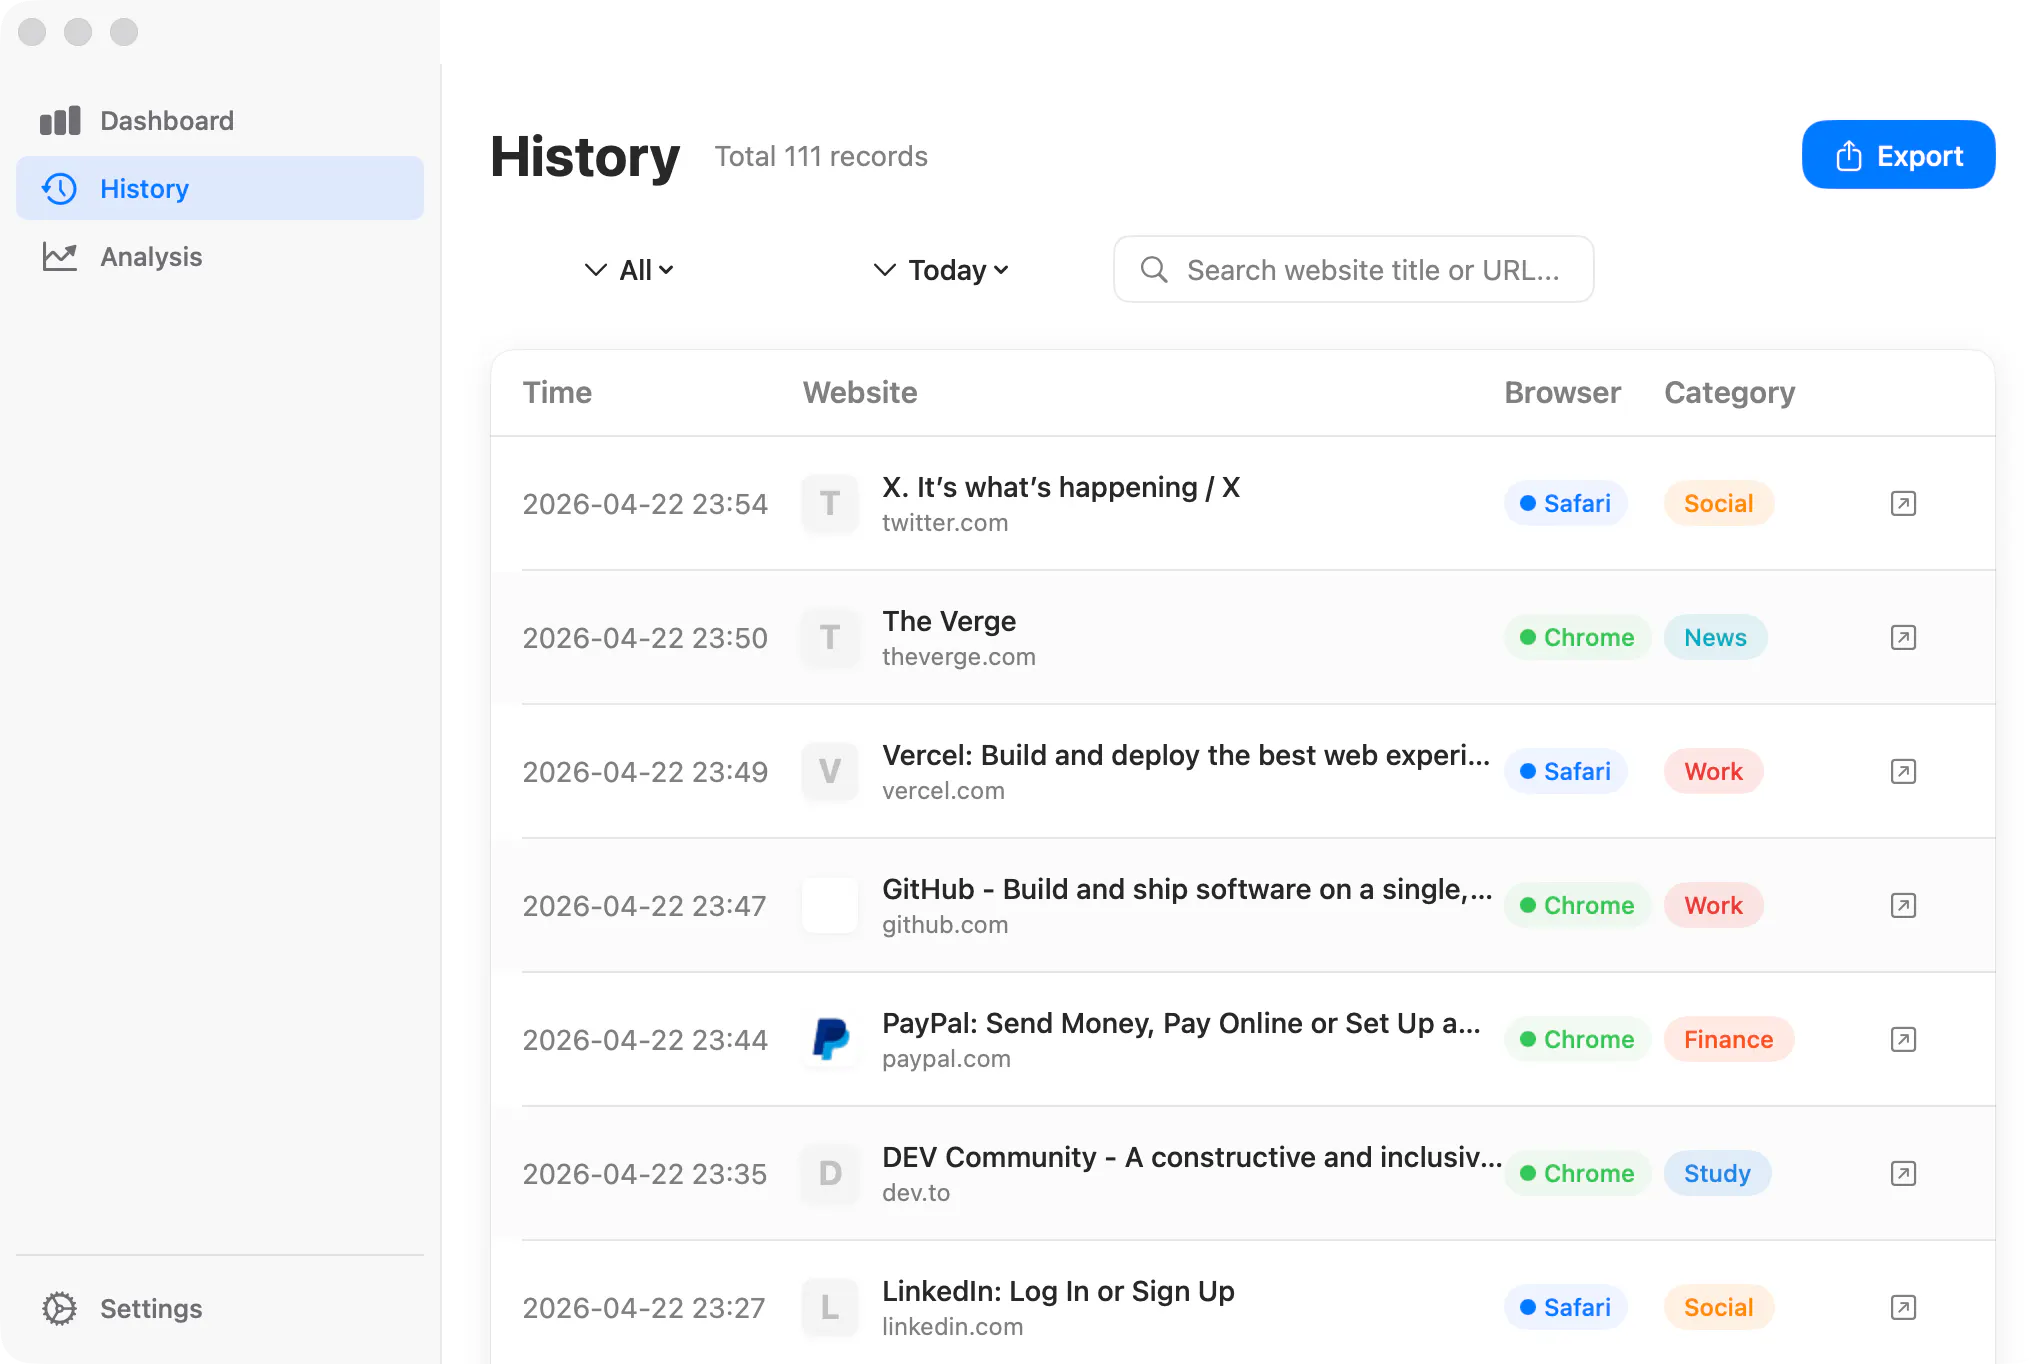
Task: Click the History clock icon in sidebar
Action: [60, 189]
